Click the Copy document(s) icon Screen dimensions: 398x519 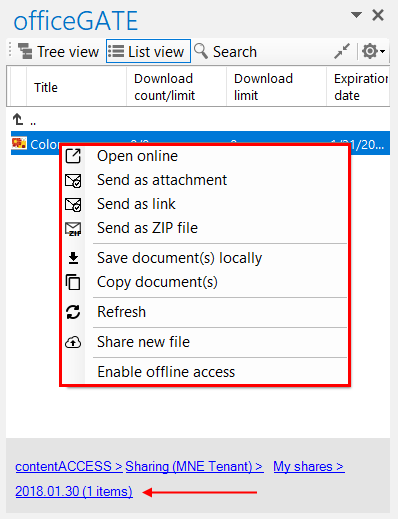pyautogui.click(x=73, y=282)
